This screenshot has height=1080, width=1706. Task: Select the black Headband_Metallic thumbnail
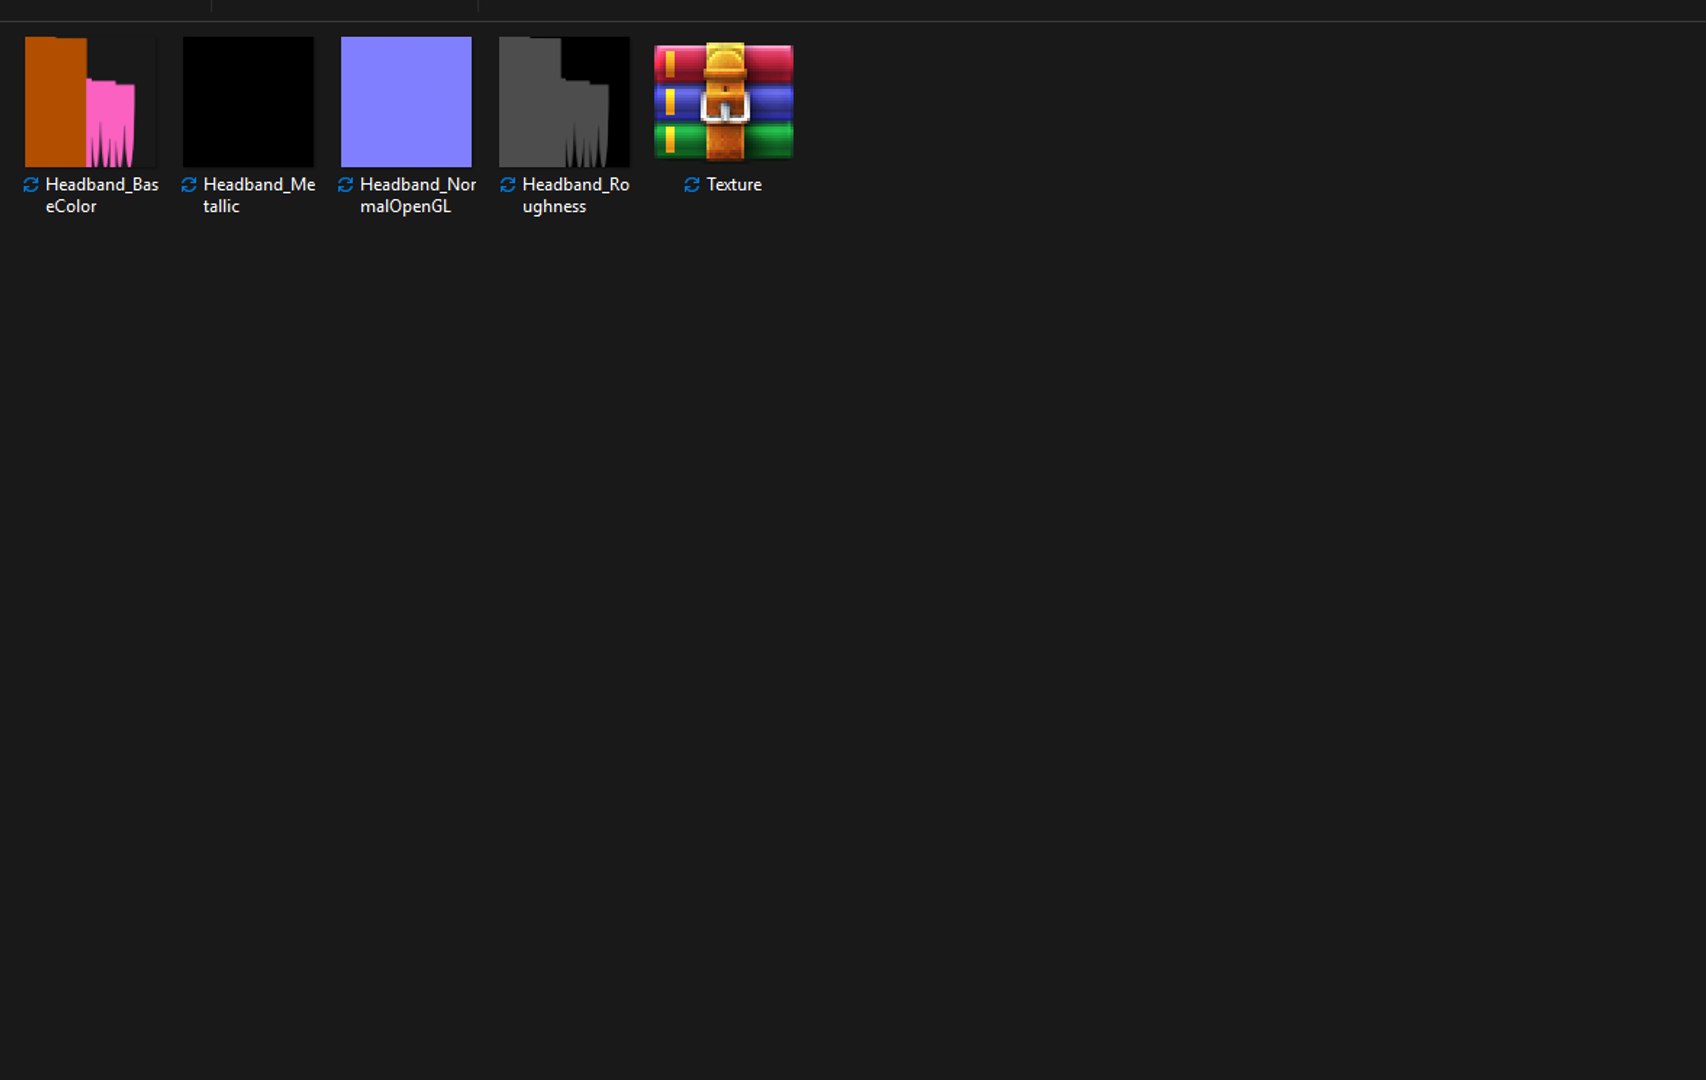click(248, 102)
